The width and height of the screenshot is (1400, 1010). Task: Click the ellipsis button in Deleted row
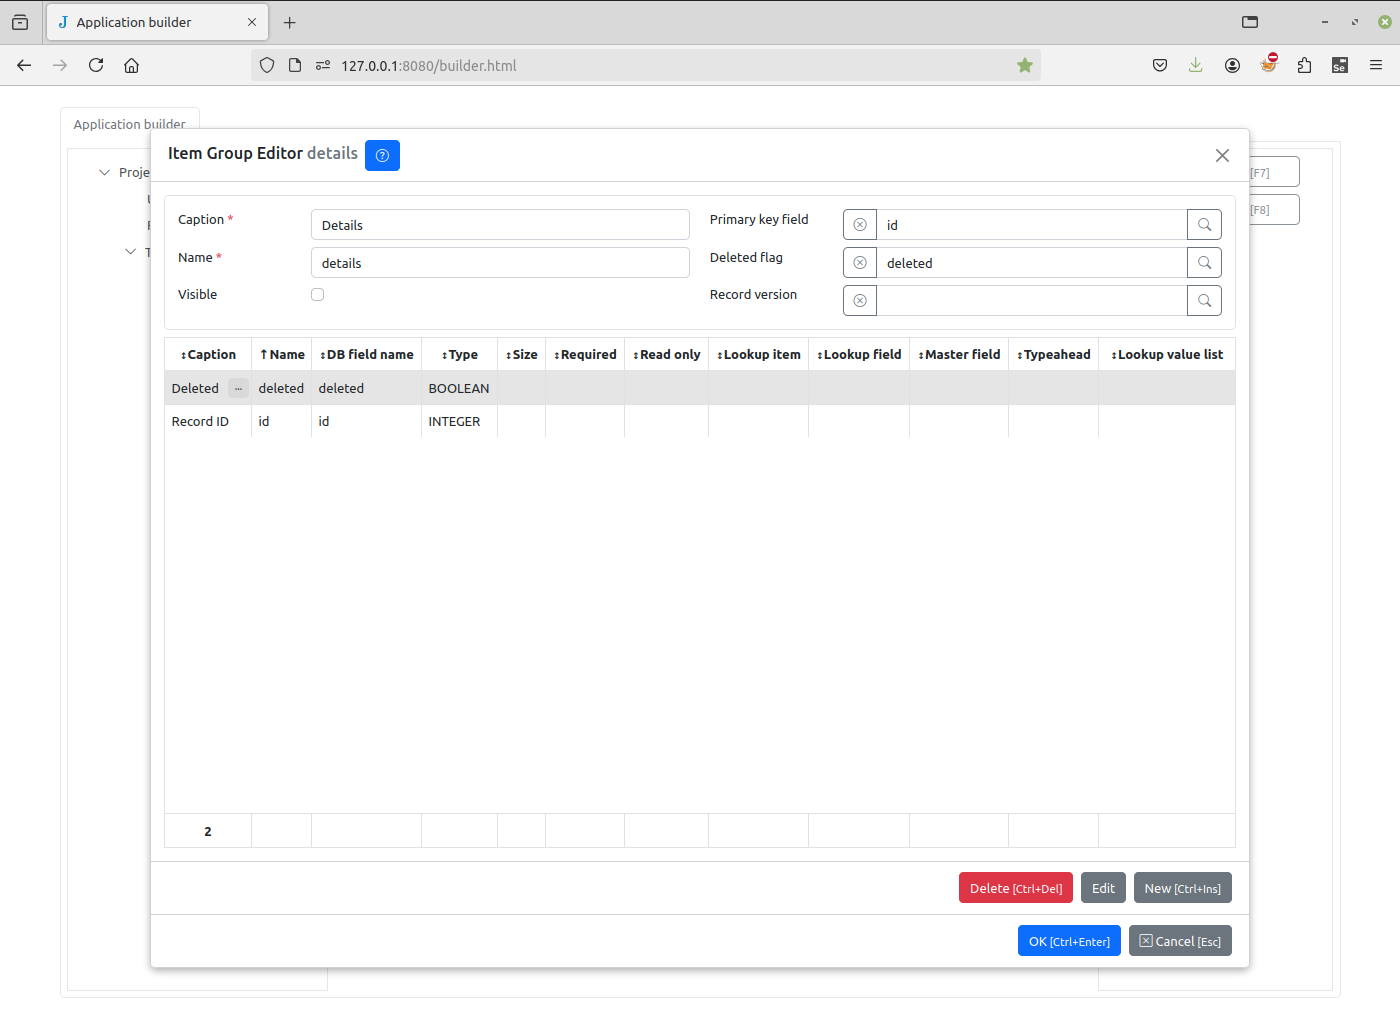(x=238, y=389)
